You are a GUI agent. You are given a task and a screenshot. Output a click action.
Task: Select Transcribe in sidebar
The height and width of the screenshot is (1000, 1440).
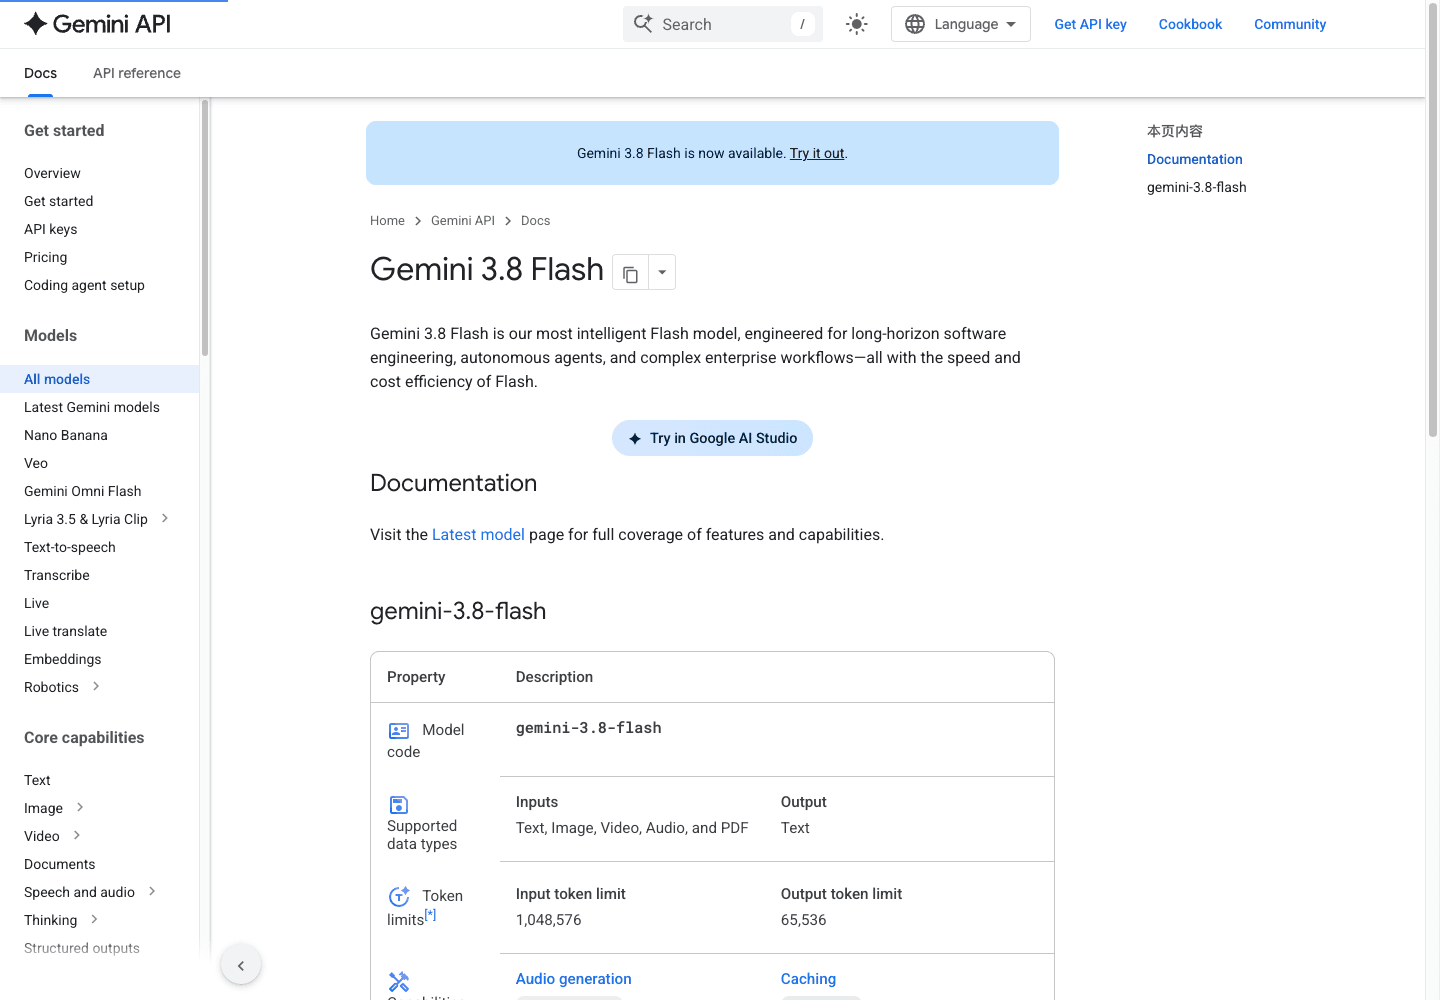(57, 575)
